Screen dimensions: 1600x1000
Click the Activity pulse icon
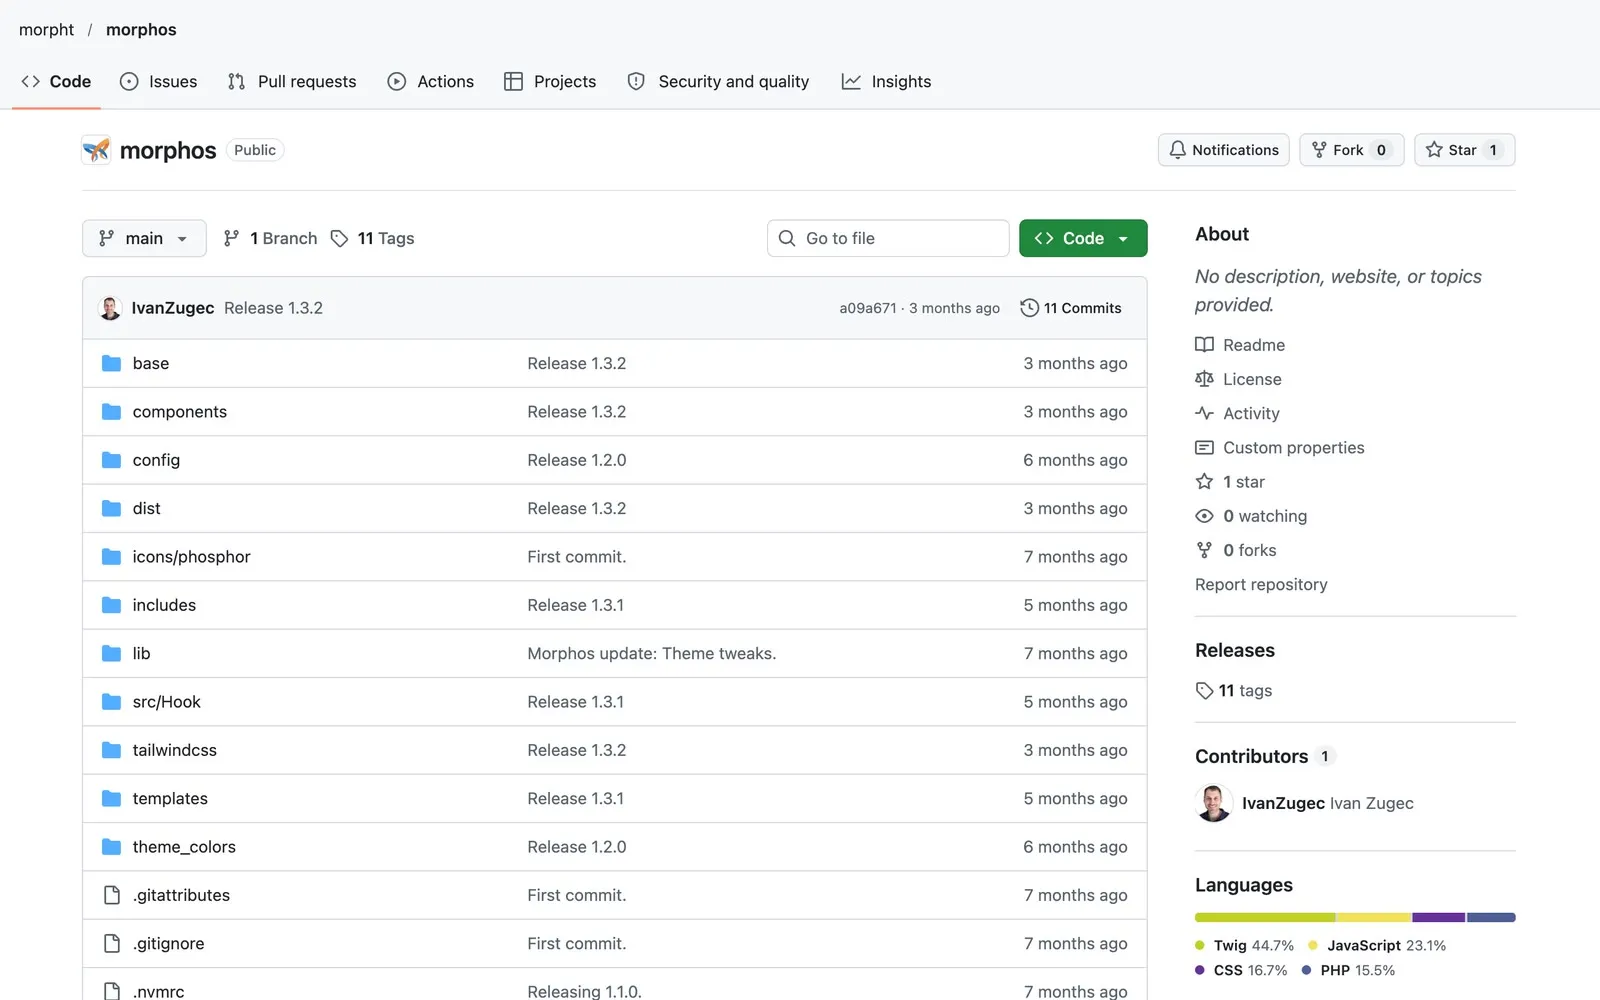click(x=1204, y=413)
